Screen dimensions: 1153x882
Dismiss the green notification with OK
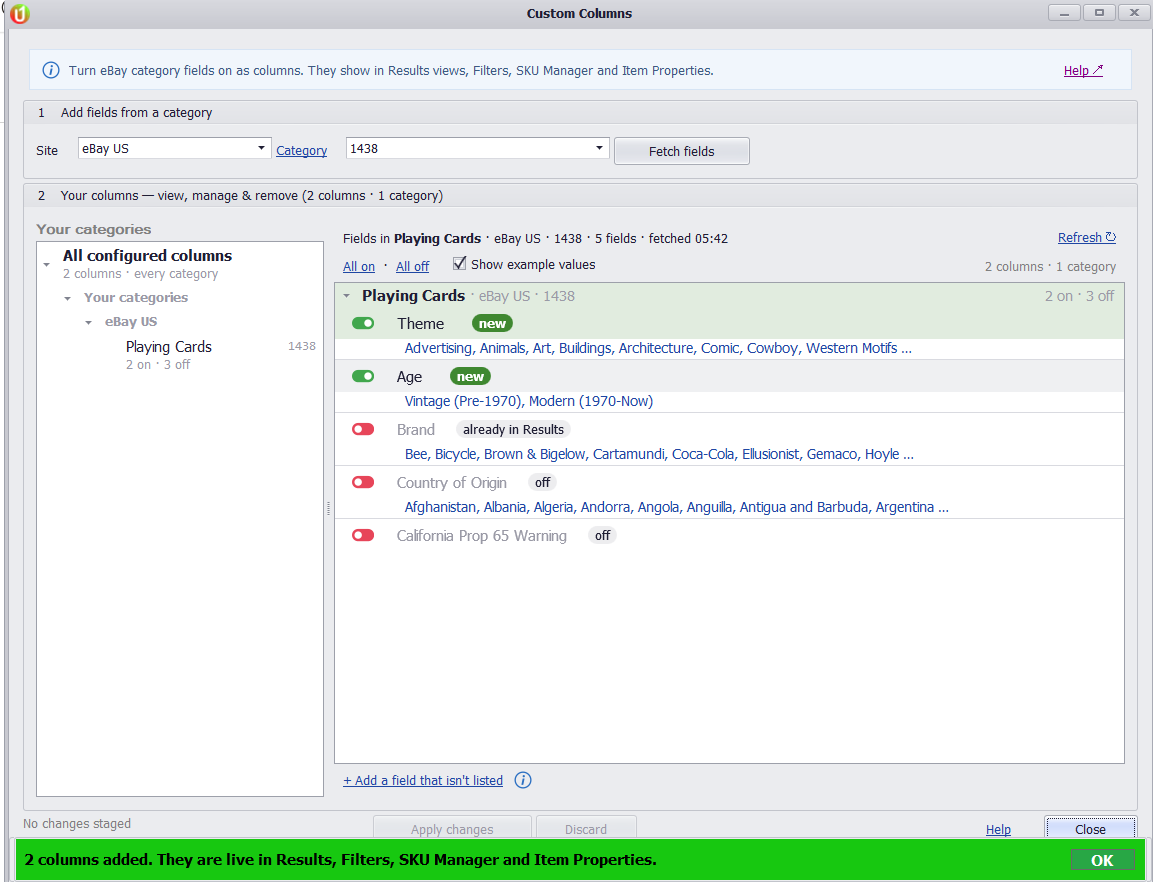click(x=1102, y=860)
